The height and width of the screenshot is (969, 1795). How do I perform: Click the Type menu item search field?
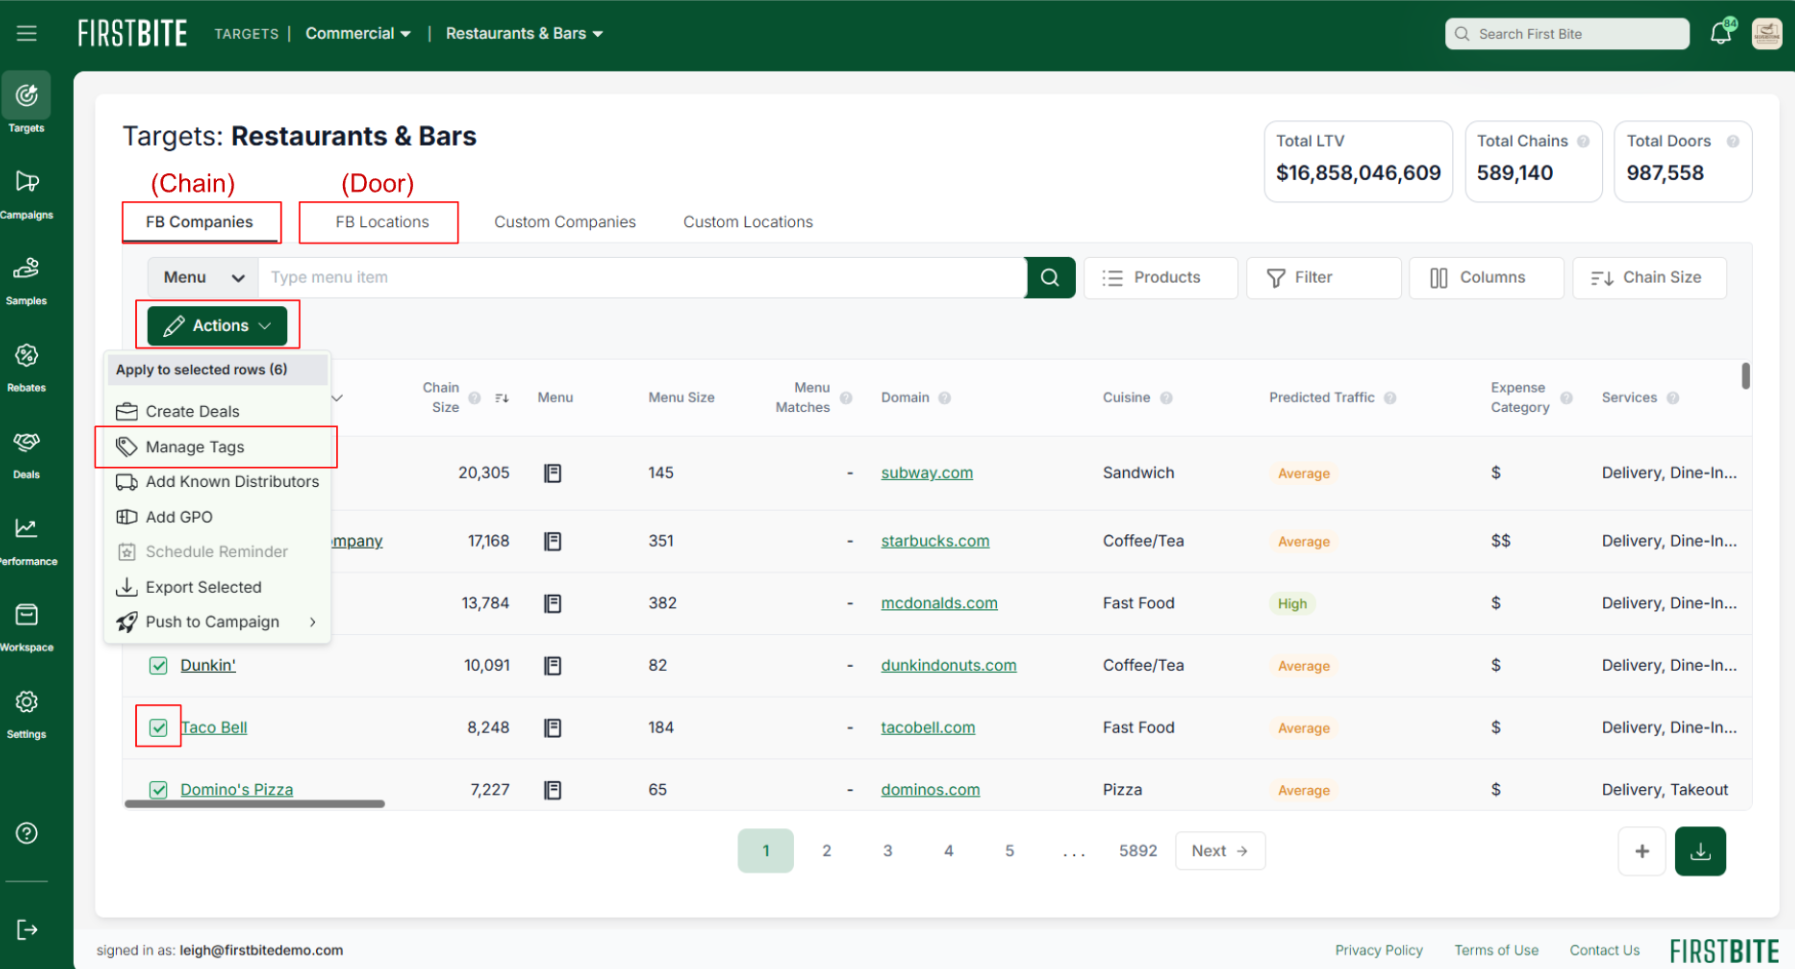[641, 277]
